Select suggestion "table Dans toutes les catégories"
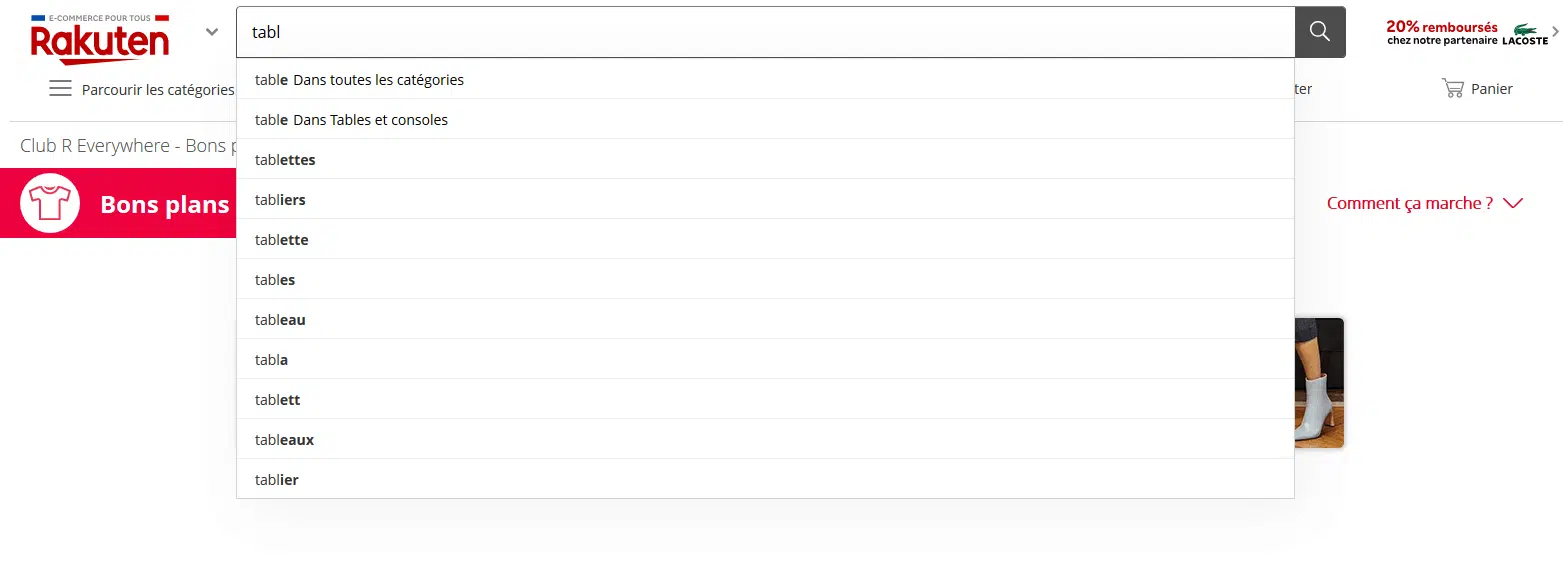 point(359,80)
